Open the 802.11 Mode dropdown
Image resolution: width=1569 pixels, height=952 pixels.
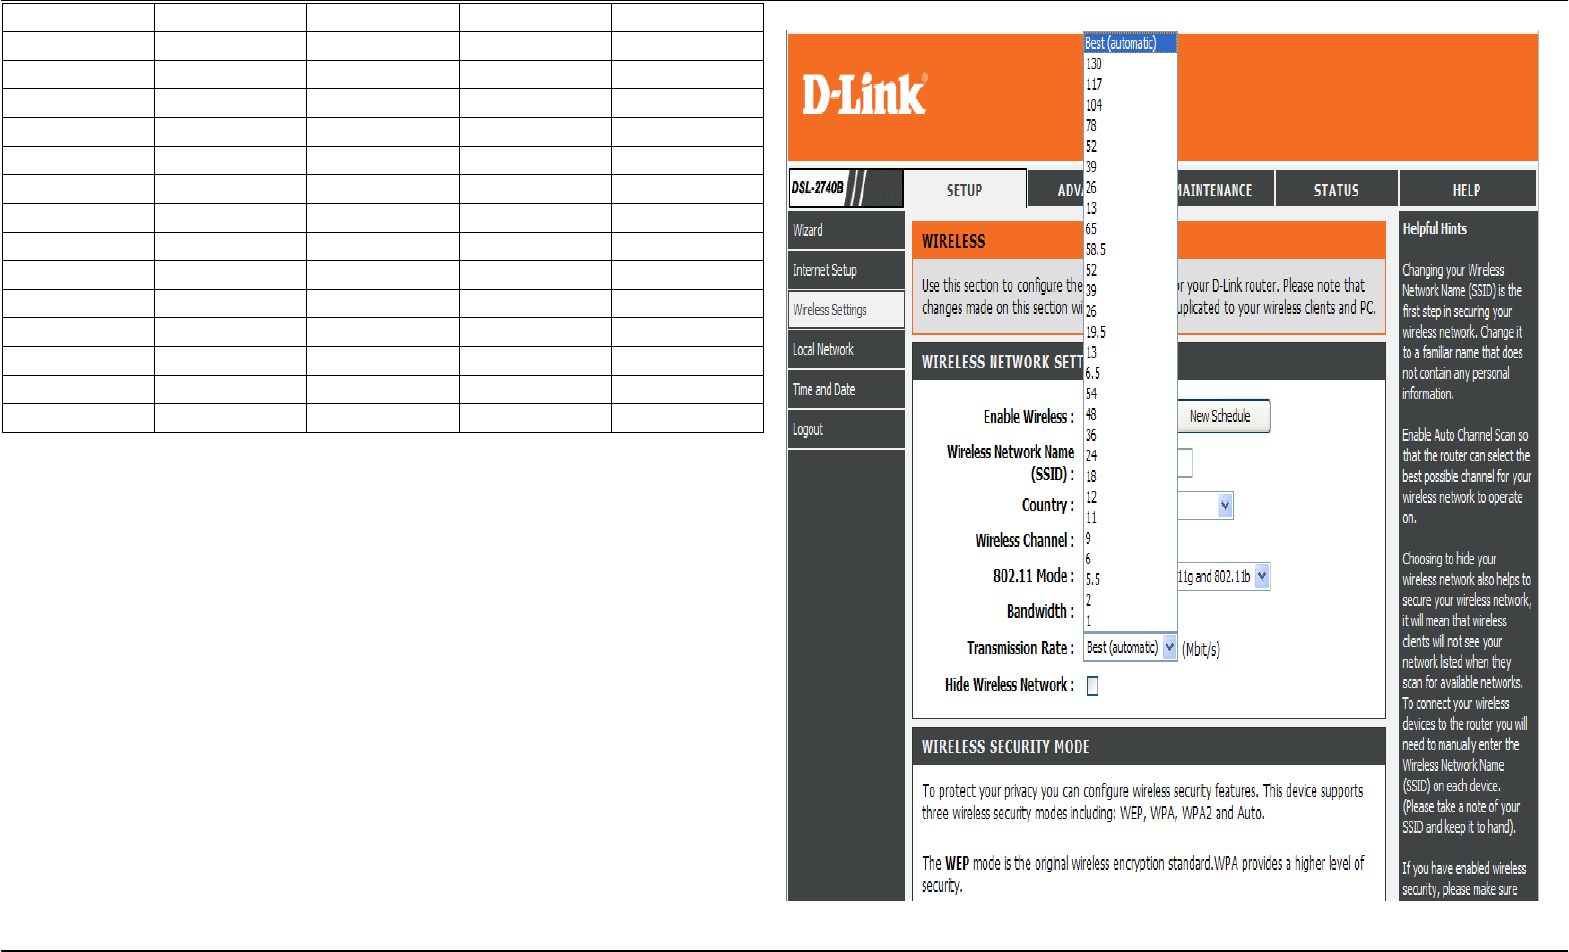pos(1261,576)
